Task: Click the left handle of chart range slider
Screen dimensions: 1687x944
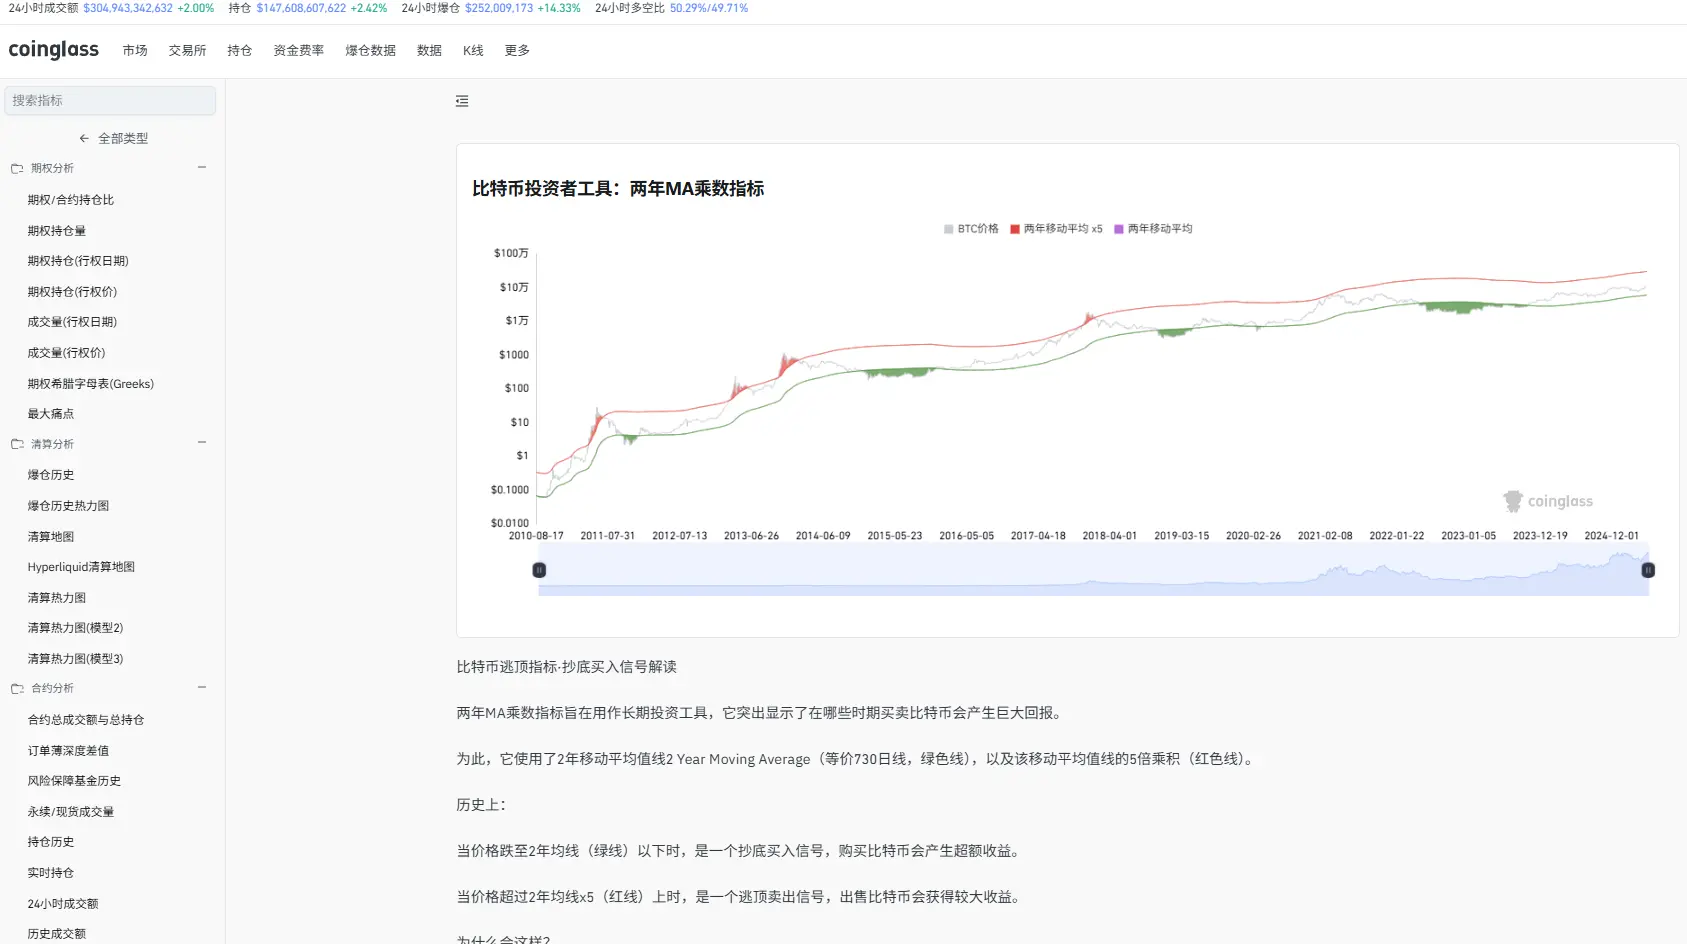Action: (539, 570)
